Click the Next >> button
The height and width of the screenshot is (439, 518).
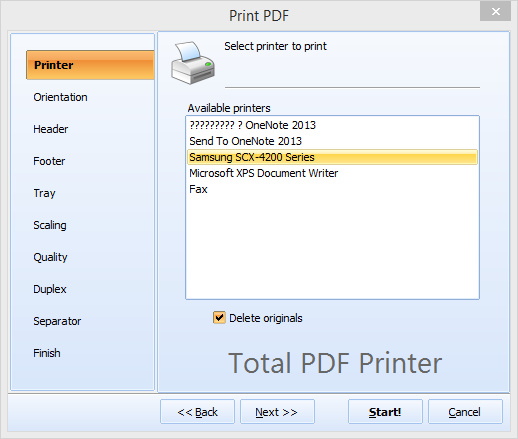[277, 412]
